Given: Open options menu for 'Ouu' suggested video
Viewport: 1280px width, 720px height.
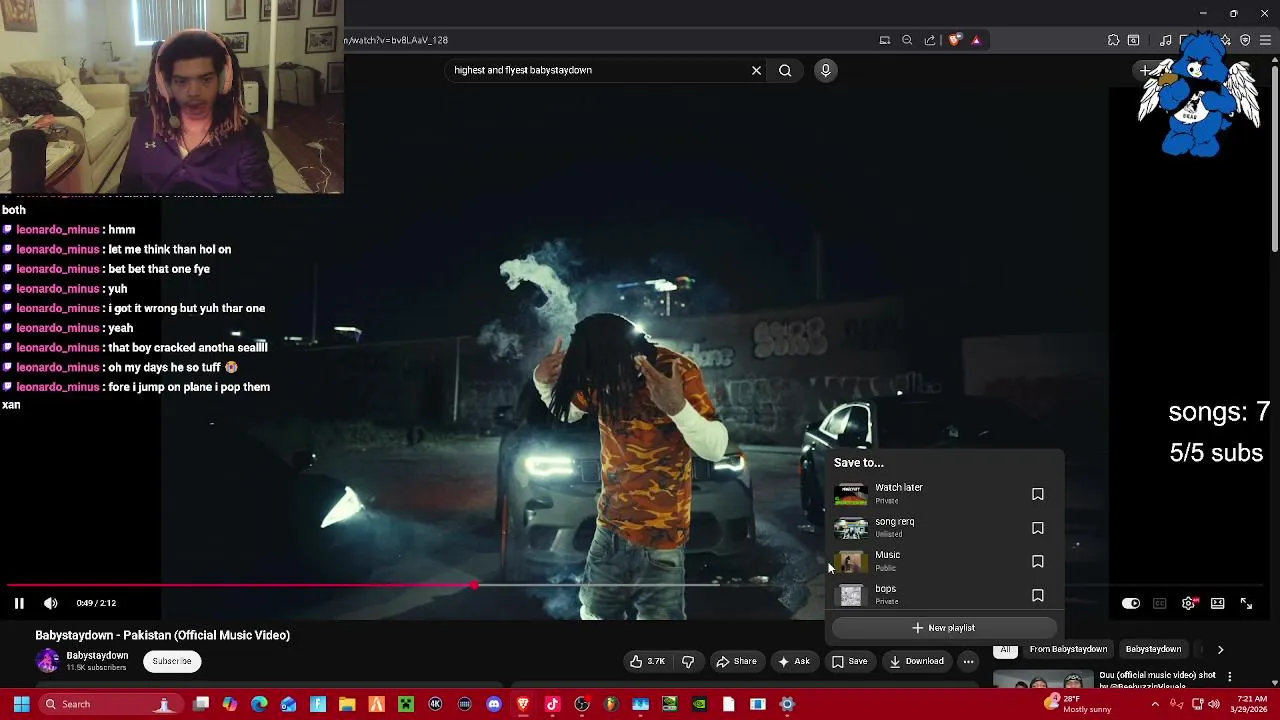Looking at the screenshot, I should pos(1230,677).
